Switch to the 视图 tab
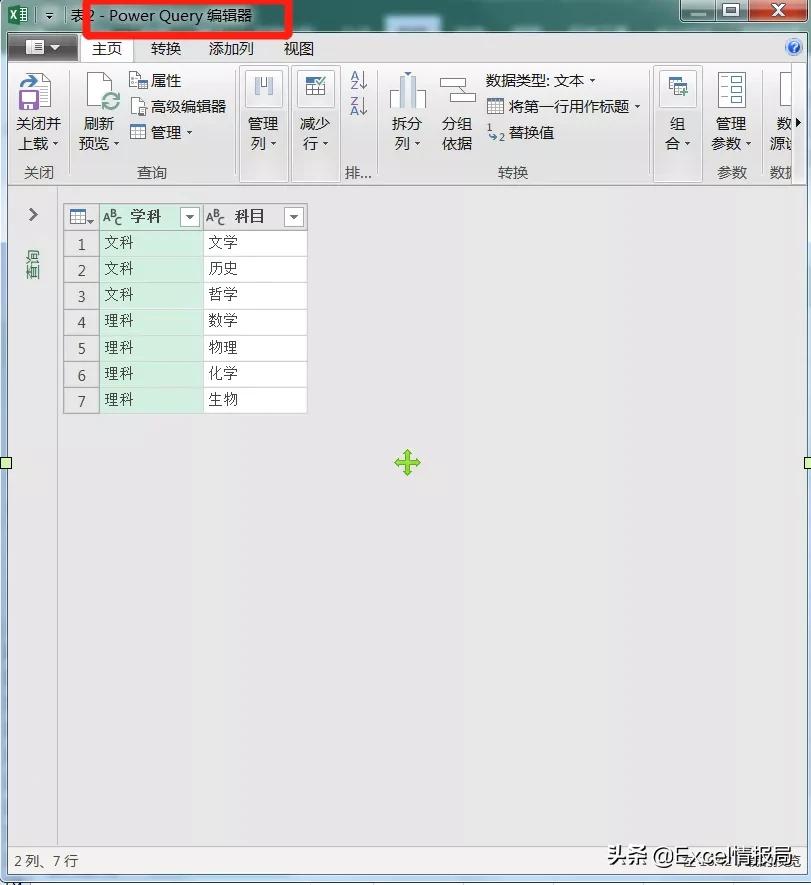 pyautogui.click(x=299, y=49)
